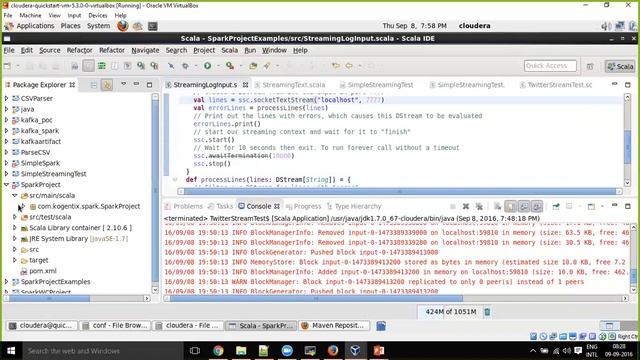Toggle Link with Editor in Package Explorer
Screen dimensions: 640x360
tap(107, 85)
